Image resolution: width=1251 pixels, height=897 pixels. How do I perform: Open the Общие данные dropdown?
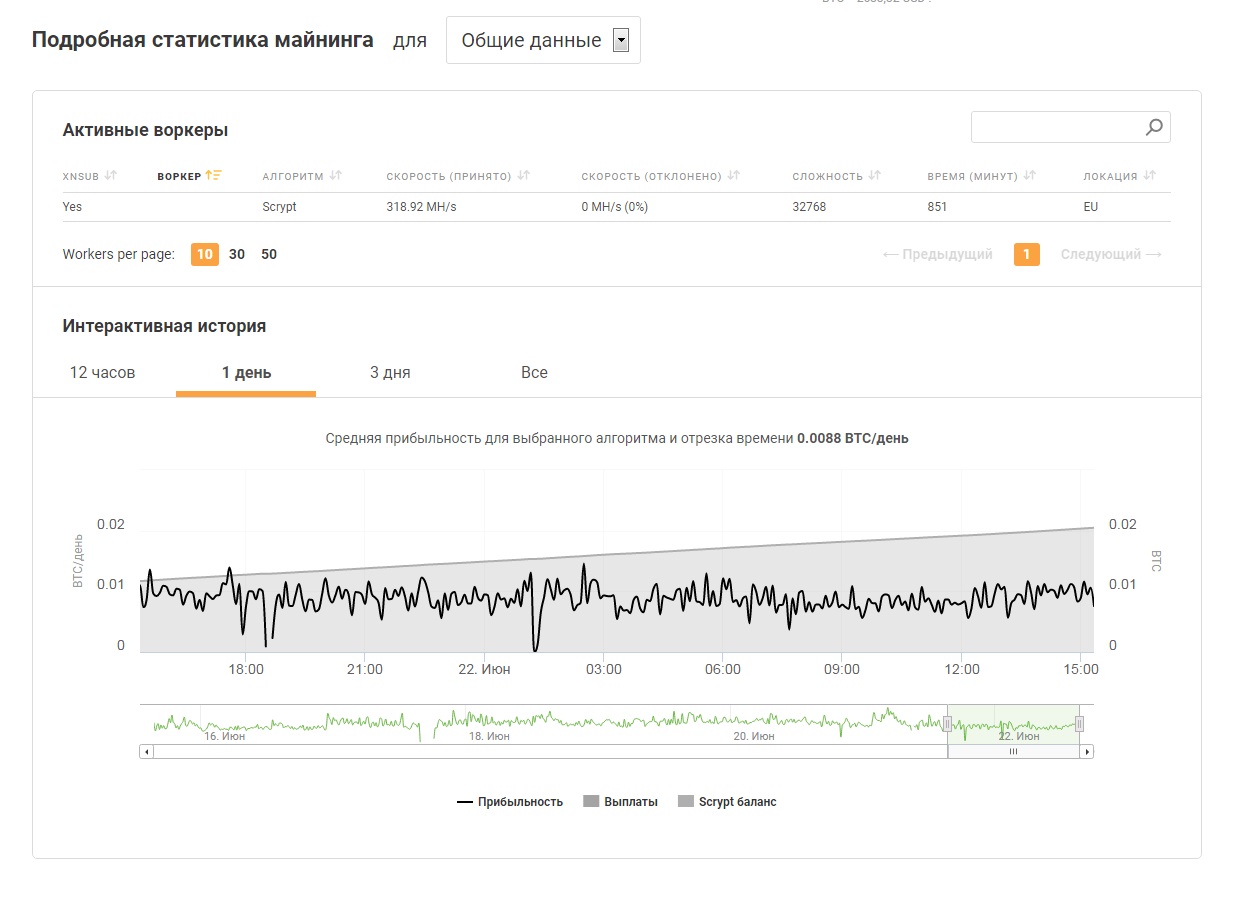543,40
